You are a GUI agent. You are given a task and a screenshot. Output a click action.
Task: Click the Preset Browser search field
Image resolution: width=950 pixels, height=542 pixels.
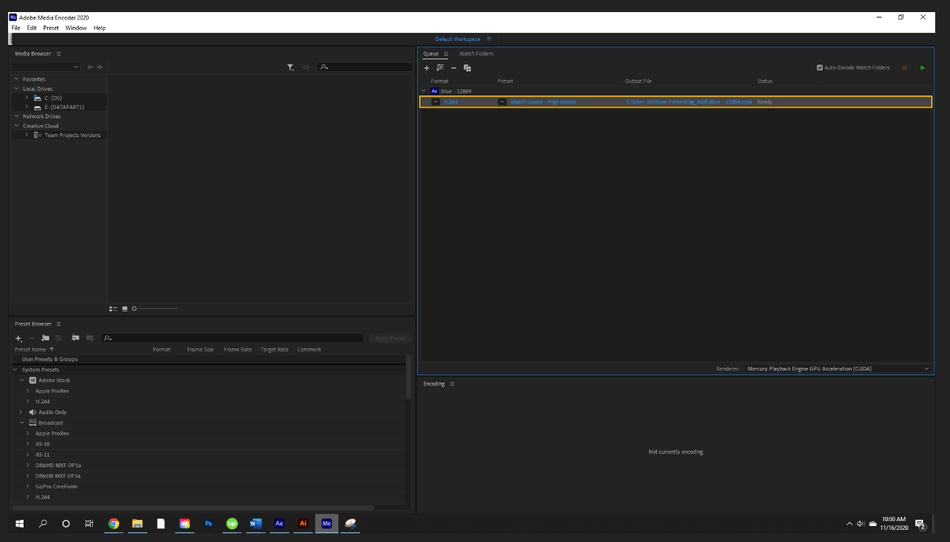tap(233, 338)
